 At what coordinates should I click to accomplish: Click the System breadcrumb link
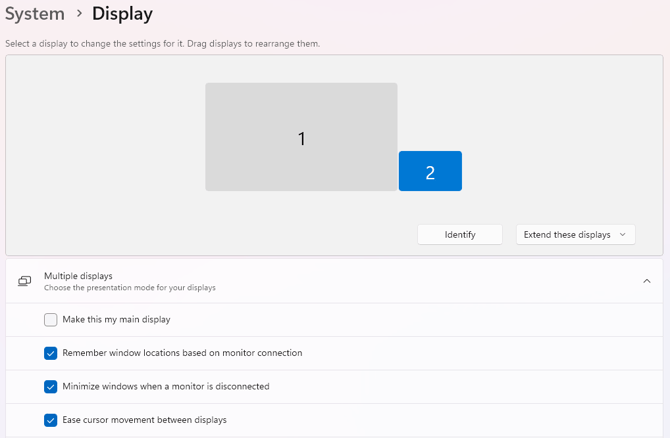pyautogui.click(x=35, y=14)
